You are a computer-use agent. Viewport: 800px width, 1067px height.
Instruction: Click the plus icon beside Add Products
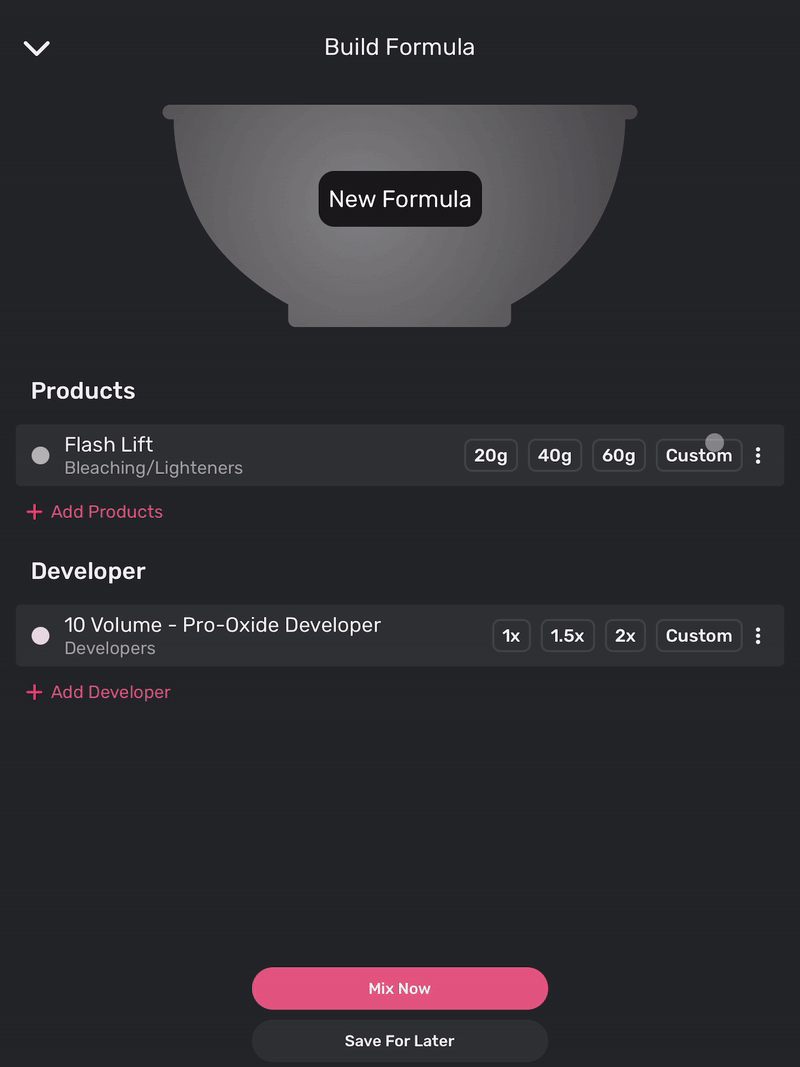(x=34, y=512)
